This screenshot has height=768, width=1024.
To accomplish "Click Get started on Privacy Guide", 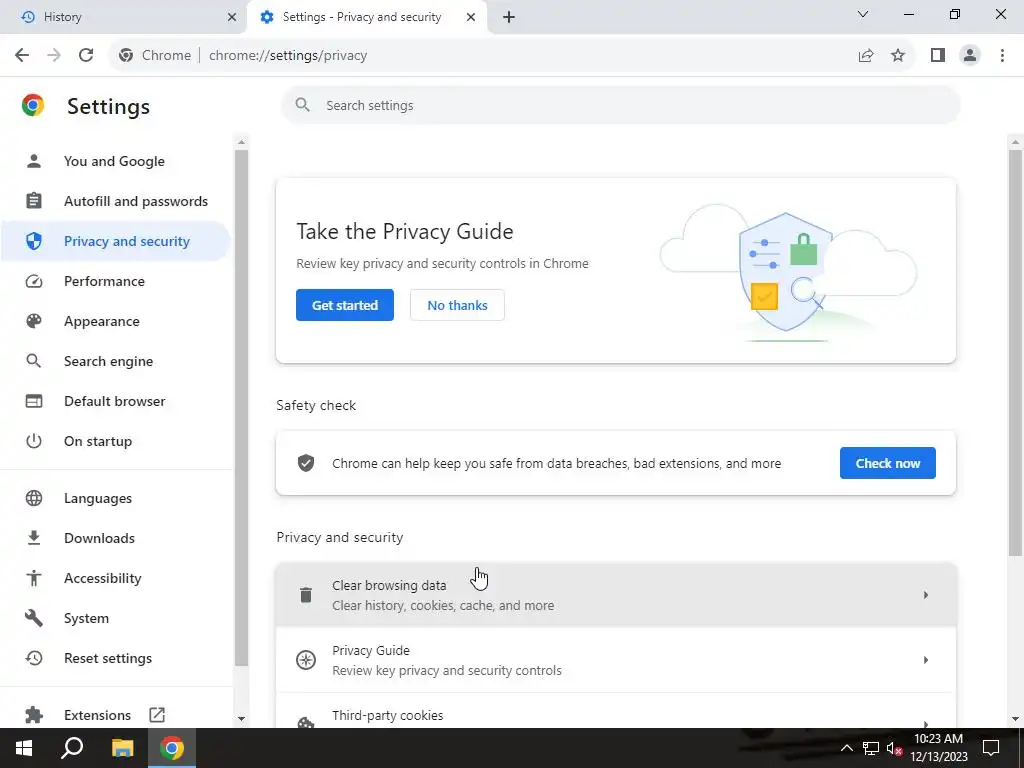I will coord(345,305).
